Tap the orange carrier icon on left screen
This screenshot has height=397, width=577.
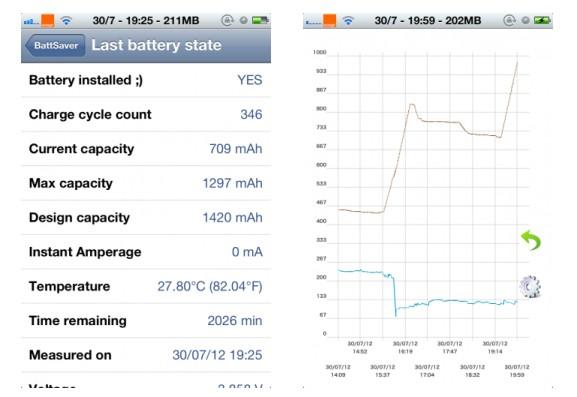point(47,21)
